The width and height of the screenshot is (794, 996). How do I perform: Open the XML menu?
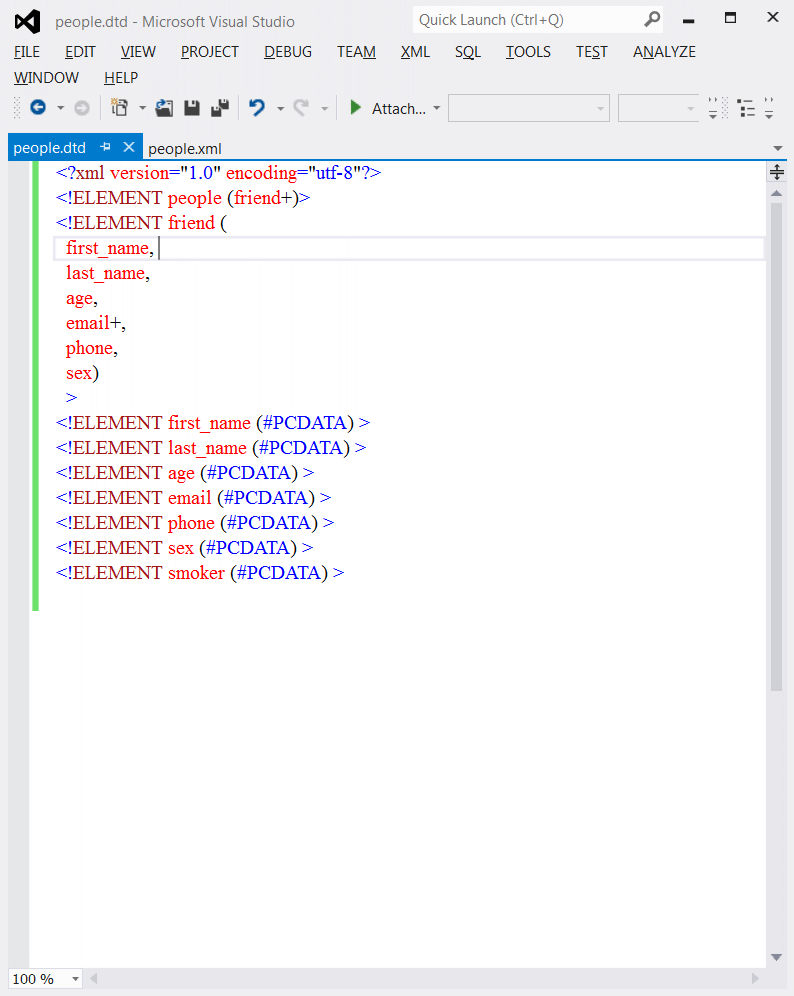[415, 52]
